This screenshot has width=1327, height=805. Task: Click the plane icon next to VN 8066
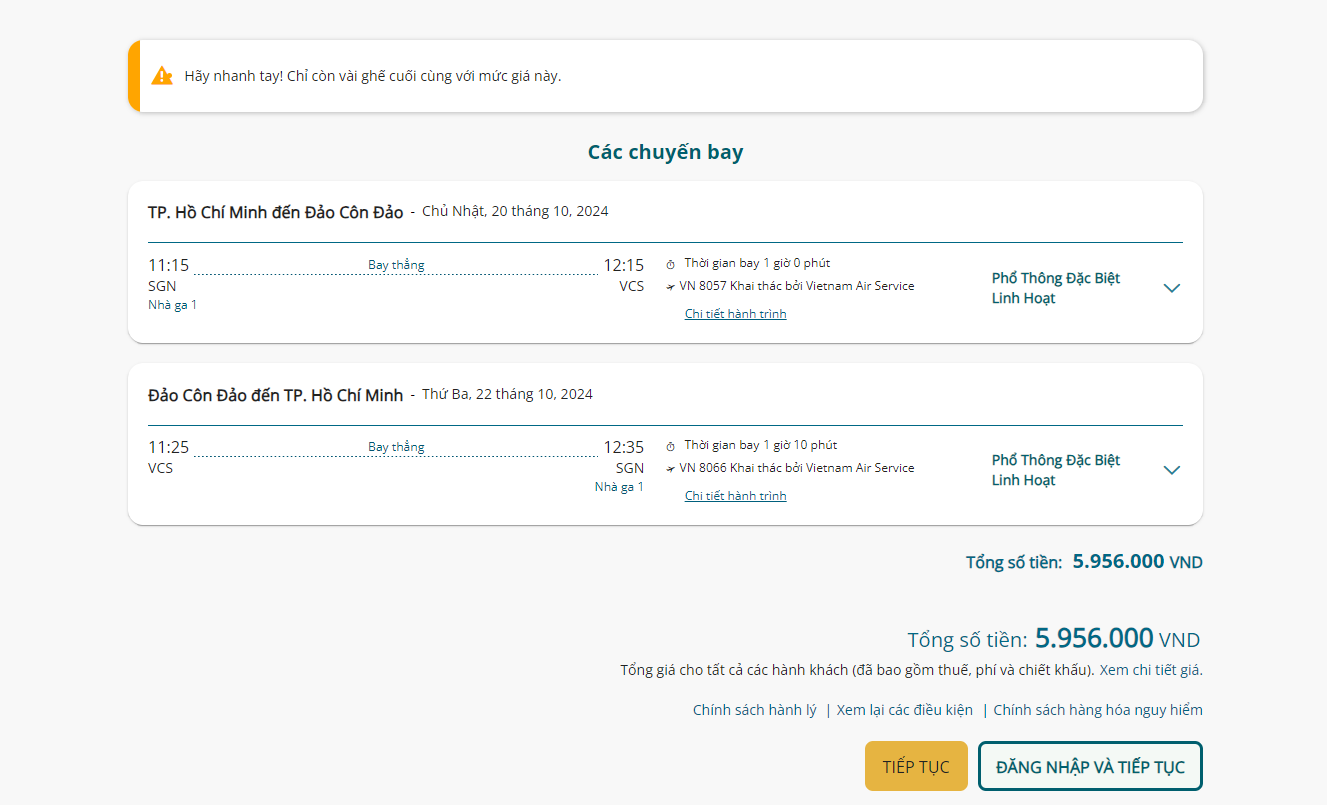click(671, 469)
